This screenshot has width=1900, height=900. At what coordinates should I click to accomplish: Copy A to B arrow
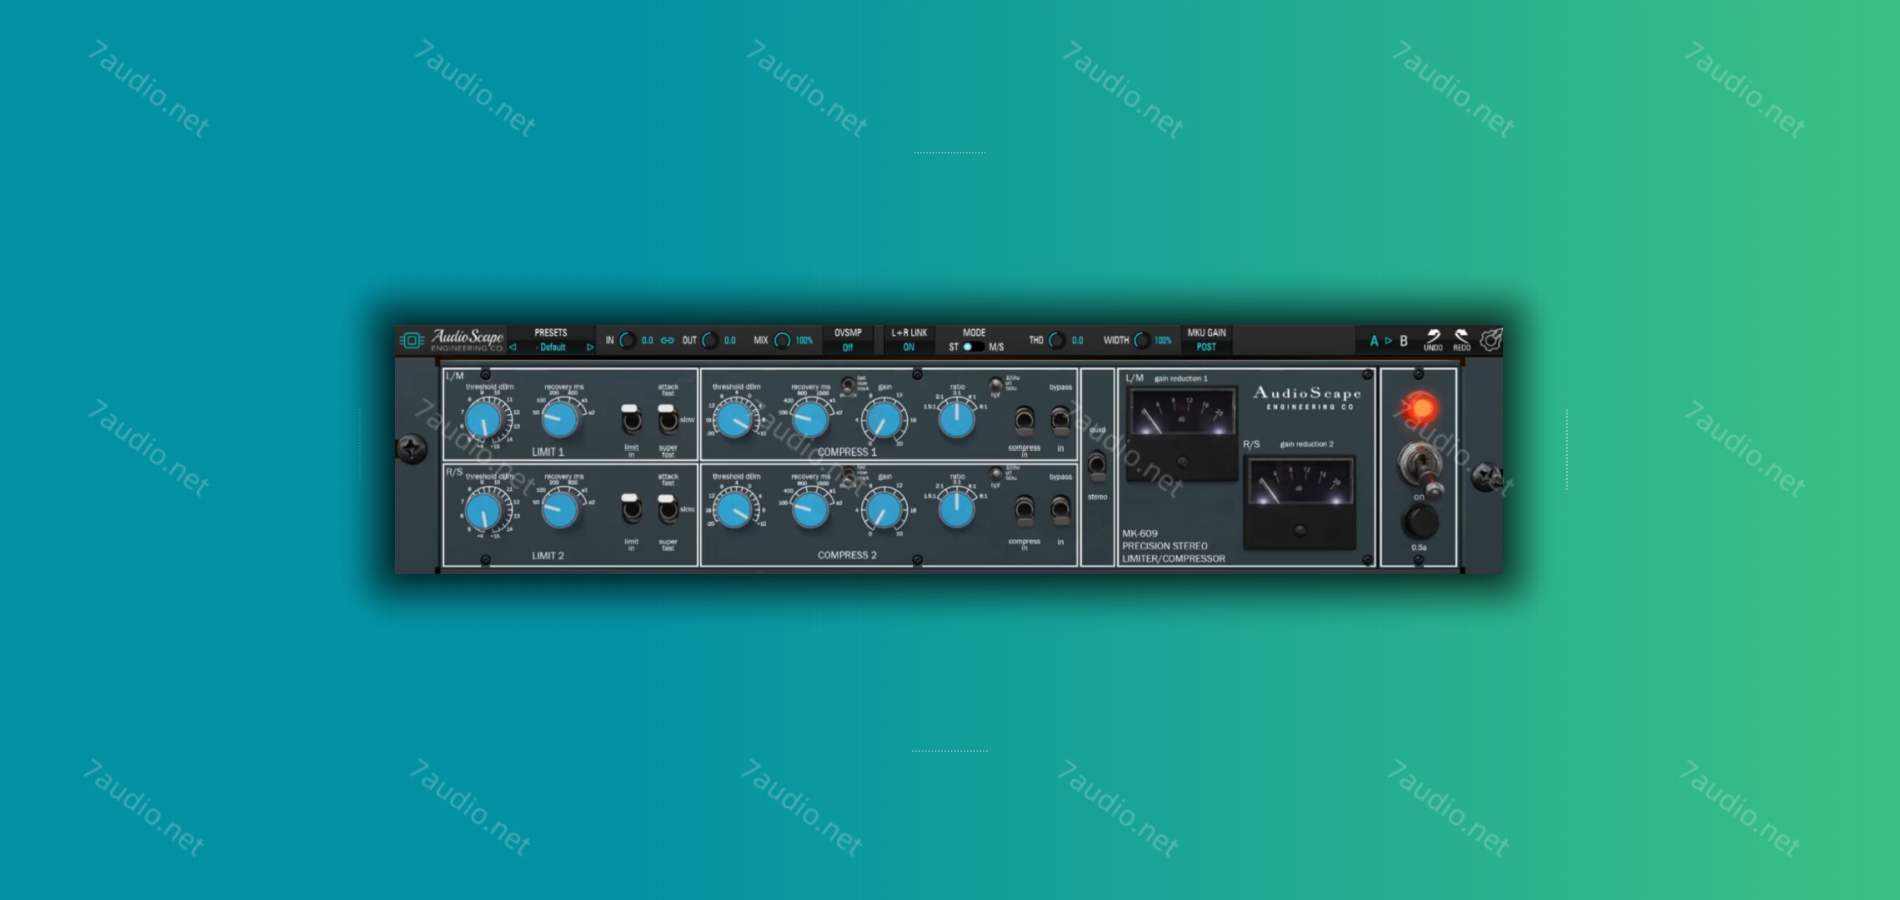[x=1388, y=341]
